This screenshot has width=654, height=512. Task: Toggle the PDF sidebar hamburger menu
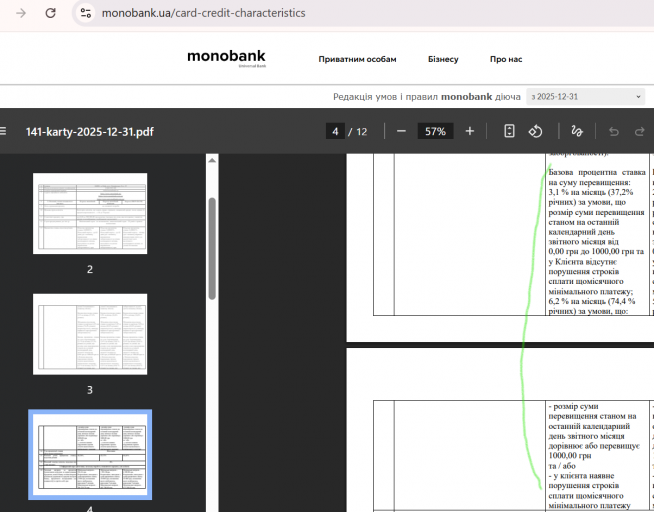coord(3,131)
